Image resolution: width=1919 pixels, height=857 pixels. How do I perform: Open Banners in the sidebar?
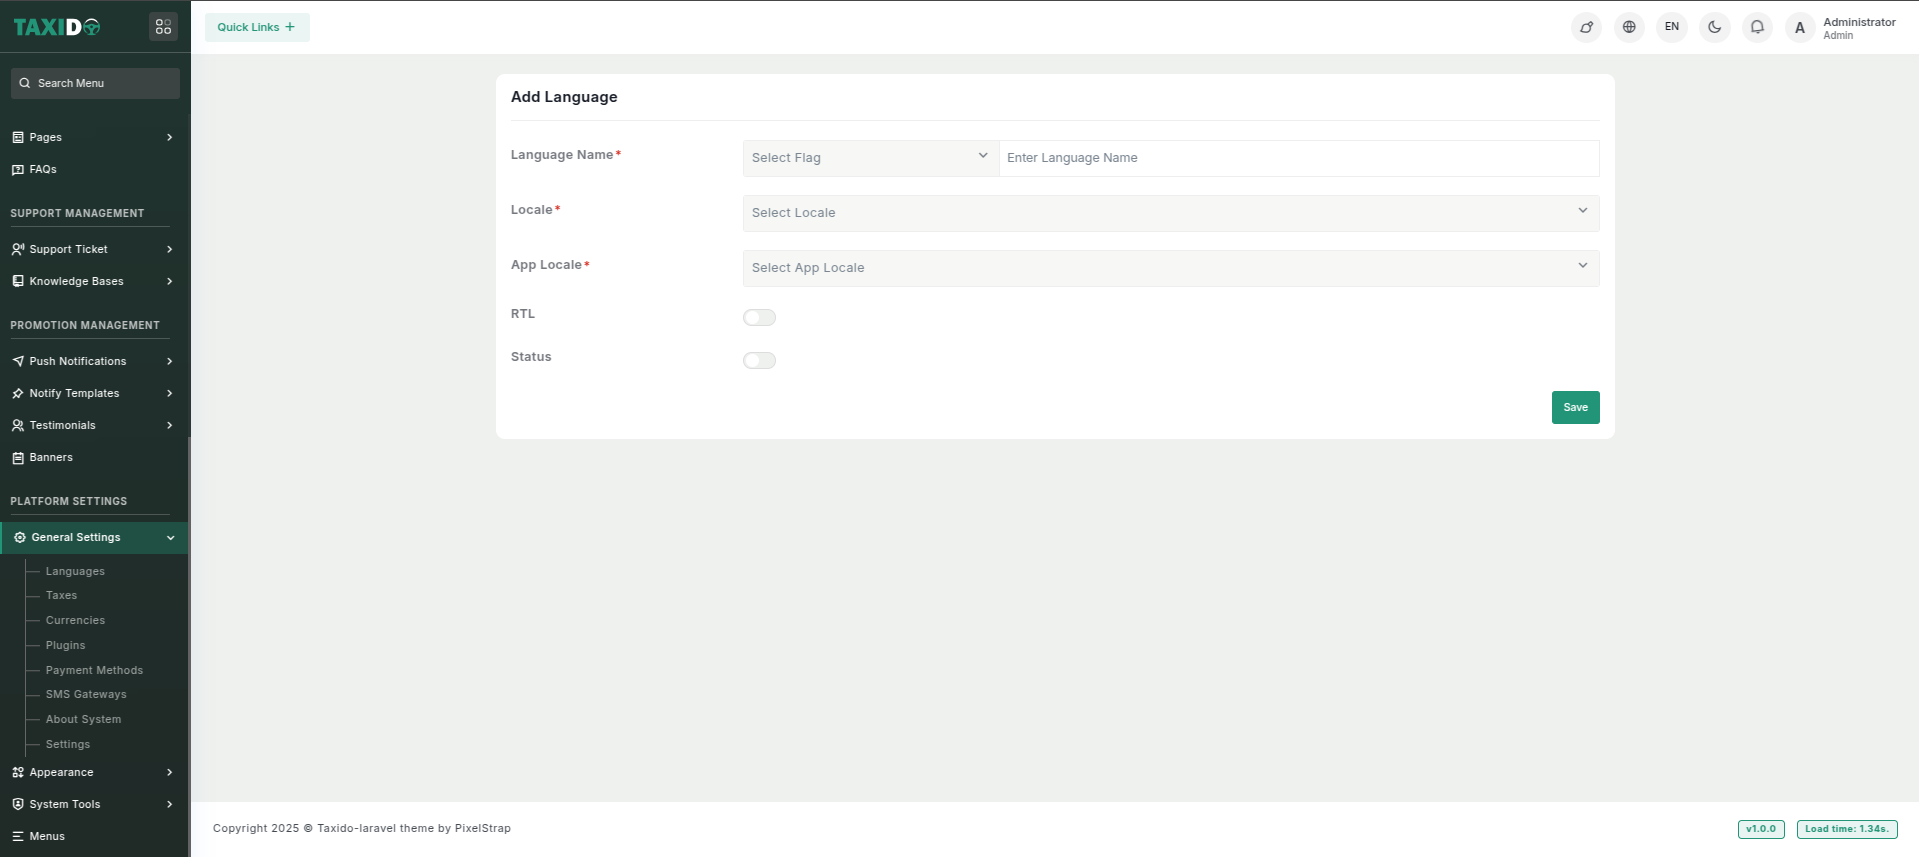click(51, 458)
